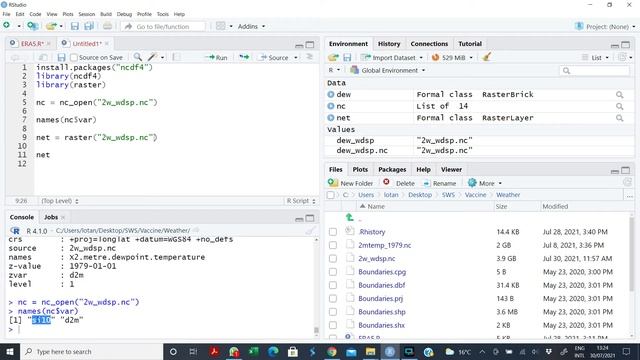The height and width of the screenshot is (360, 640).
Task: Expand the dew object row
Action: tap(331, 94)
